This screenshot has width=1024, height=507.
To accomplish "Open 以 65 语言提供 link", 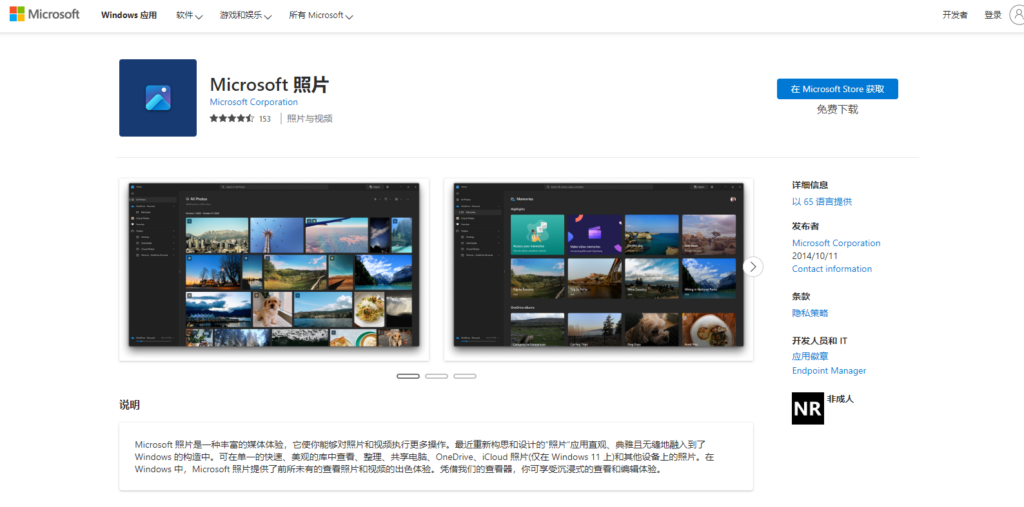I will (x=822, y=202).
